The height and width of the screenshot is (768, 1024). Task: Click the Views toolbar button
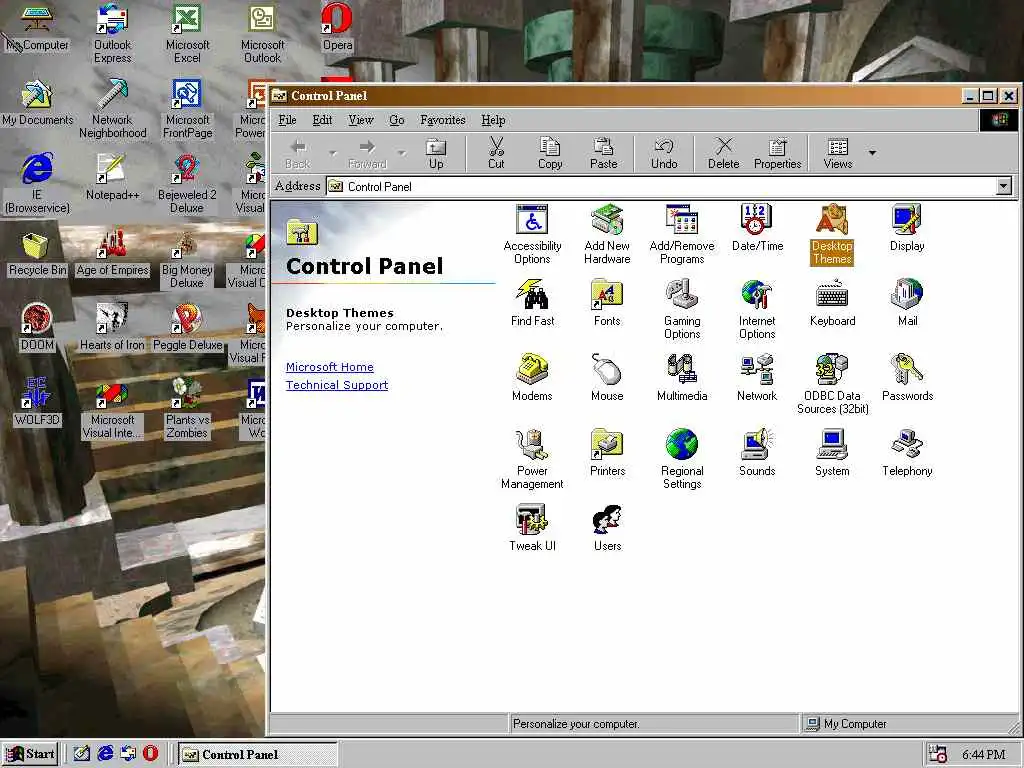coord(838,154)
